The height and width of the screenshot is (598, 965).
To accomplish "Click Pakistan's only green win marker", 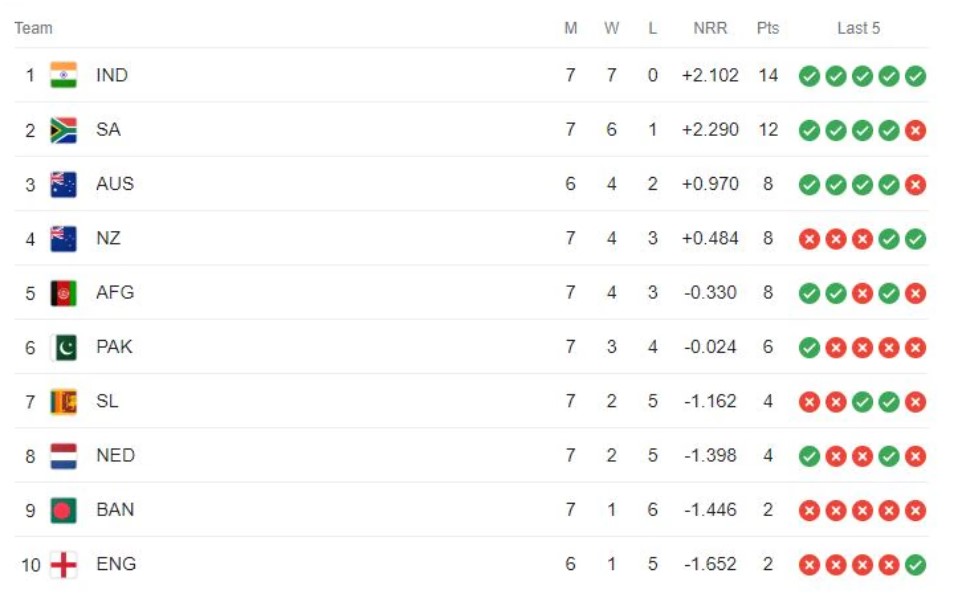I will pyautogui.click(x=809, y=348).
